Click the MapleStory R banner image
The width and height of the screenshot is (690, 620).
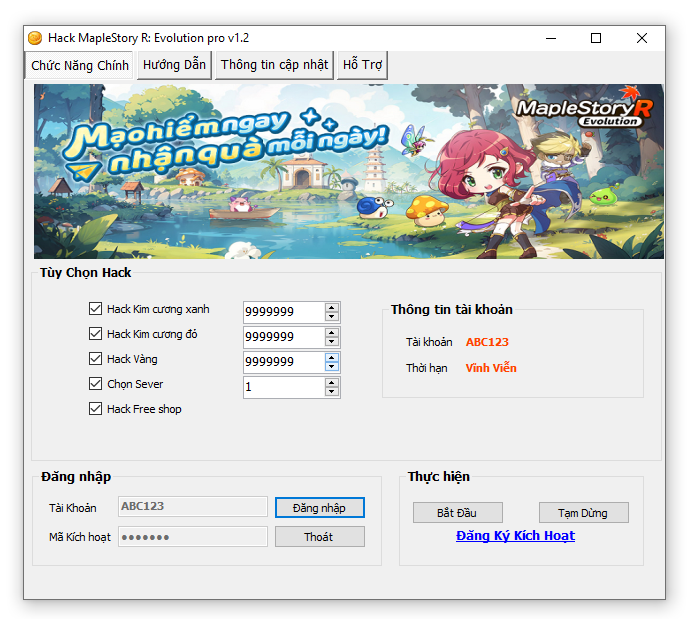click(348, 171)
